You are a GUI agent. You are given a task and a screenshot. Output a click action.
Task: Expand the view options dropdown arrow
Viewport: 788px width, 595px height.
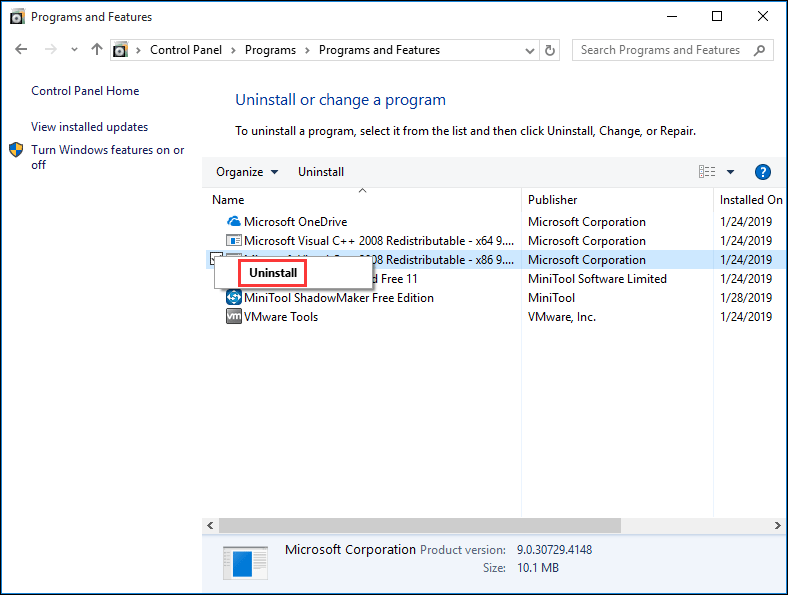click(730, 172)
